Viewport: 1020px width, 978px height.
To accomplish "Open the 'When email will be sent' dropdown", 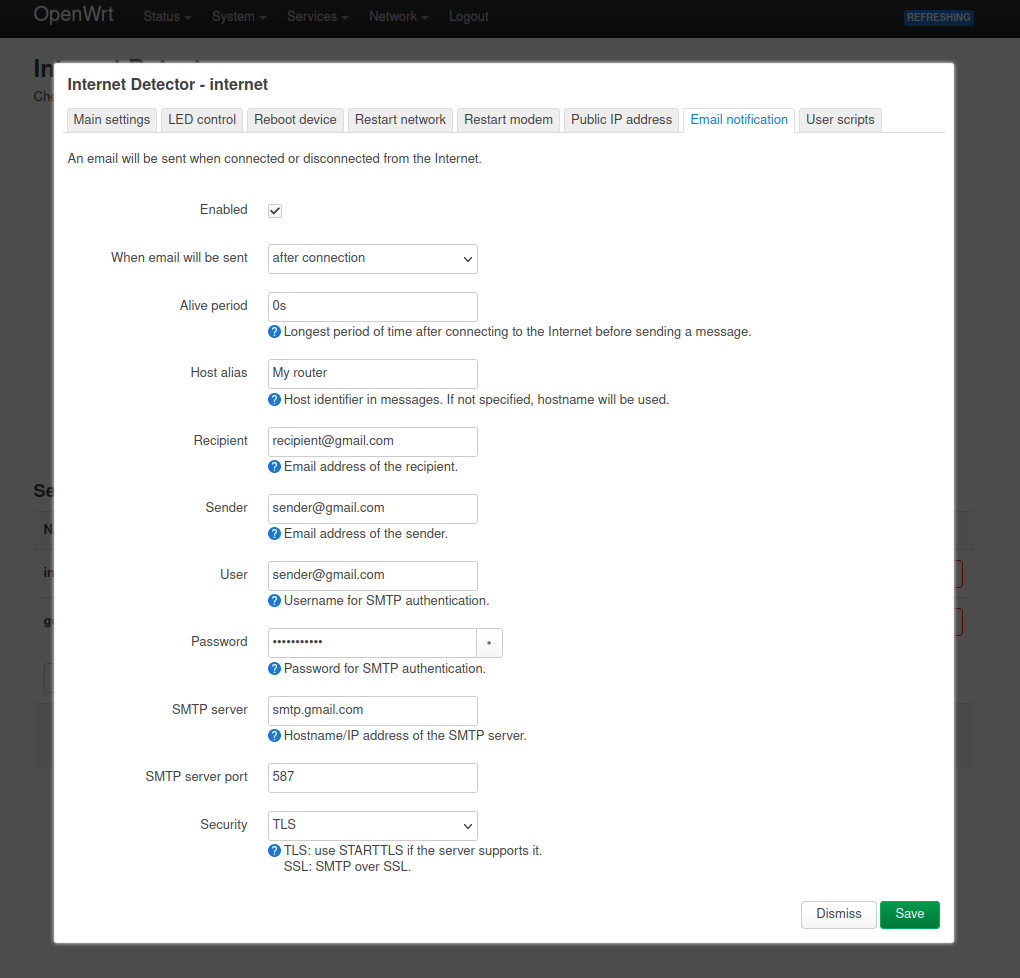I will (x=372, y=258).
